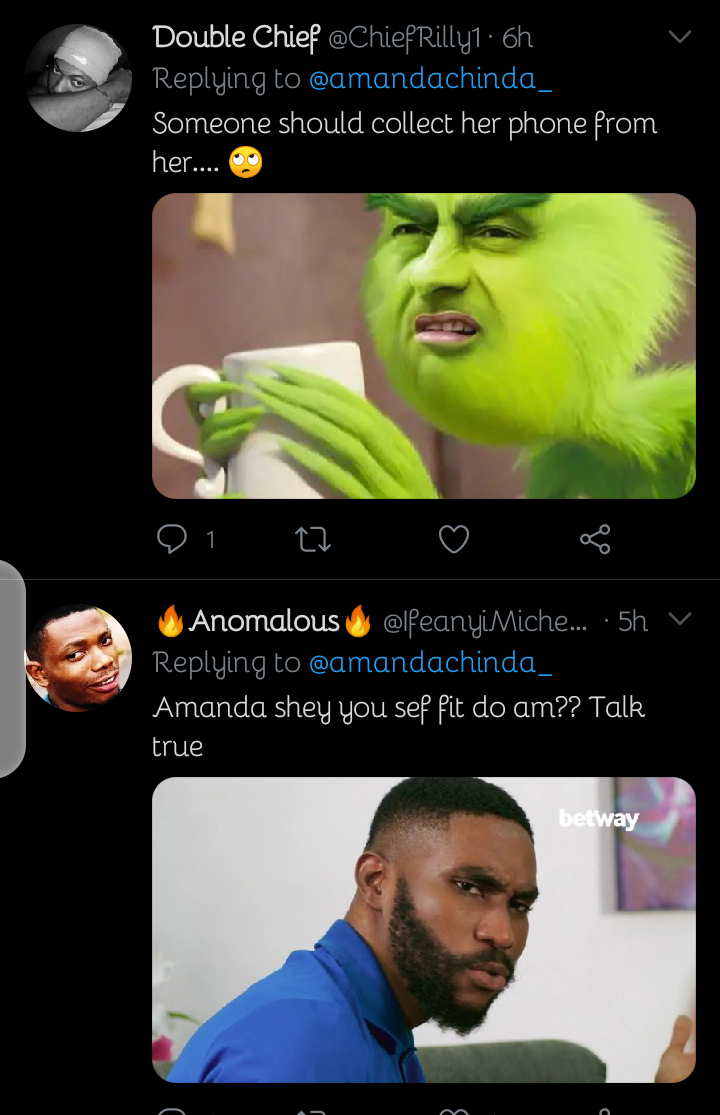Open @IfeanyiMiche... handle
This screenshot has height=1115, width=720.
tap(485, 622)
